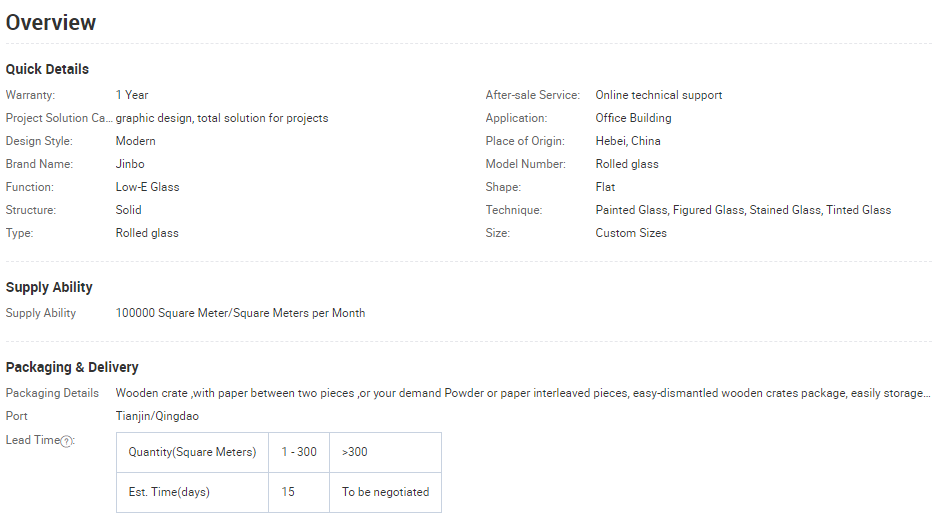Click the Low-E Glass function value
Image resolution: width=946 pixels, height=524 pixels.
(147, 187)
